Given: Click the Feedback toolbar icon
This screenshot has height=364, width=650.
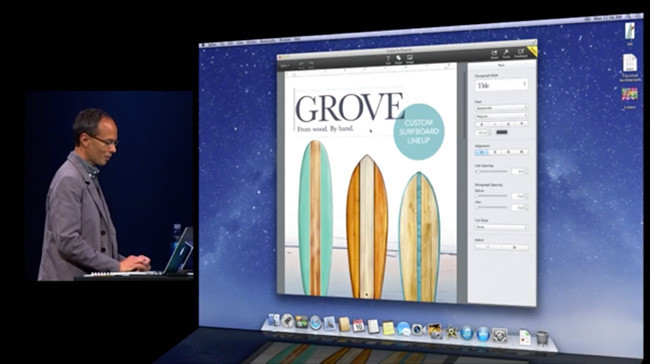Looking at the screenshot, I should click(520, 53).
